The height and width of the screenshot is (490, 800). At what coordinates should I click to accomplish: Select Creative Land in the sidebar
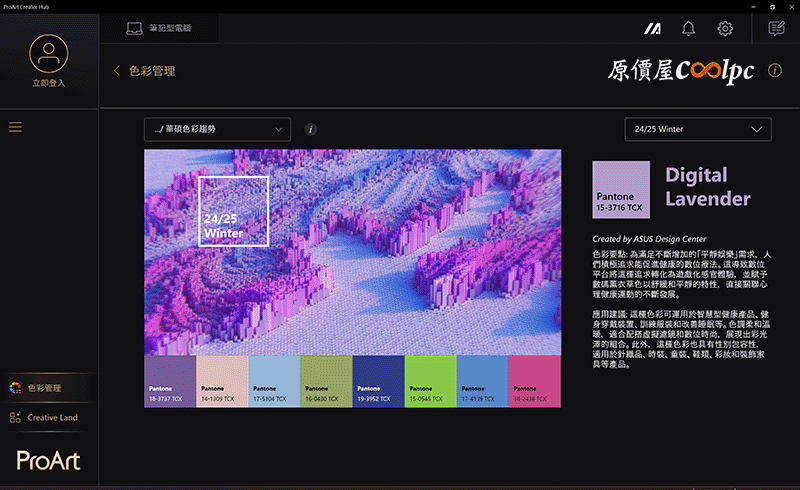(x=49, y=417)
